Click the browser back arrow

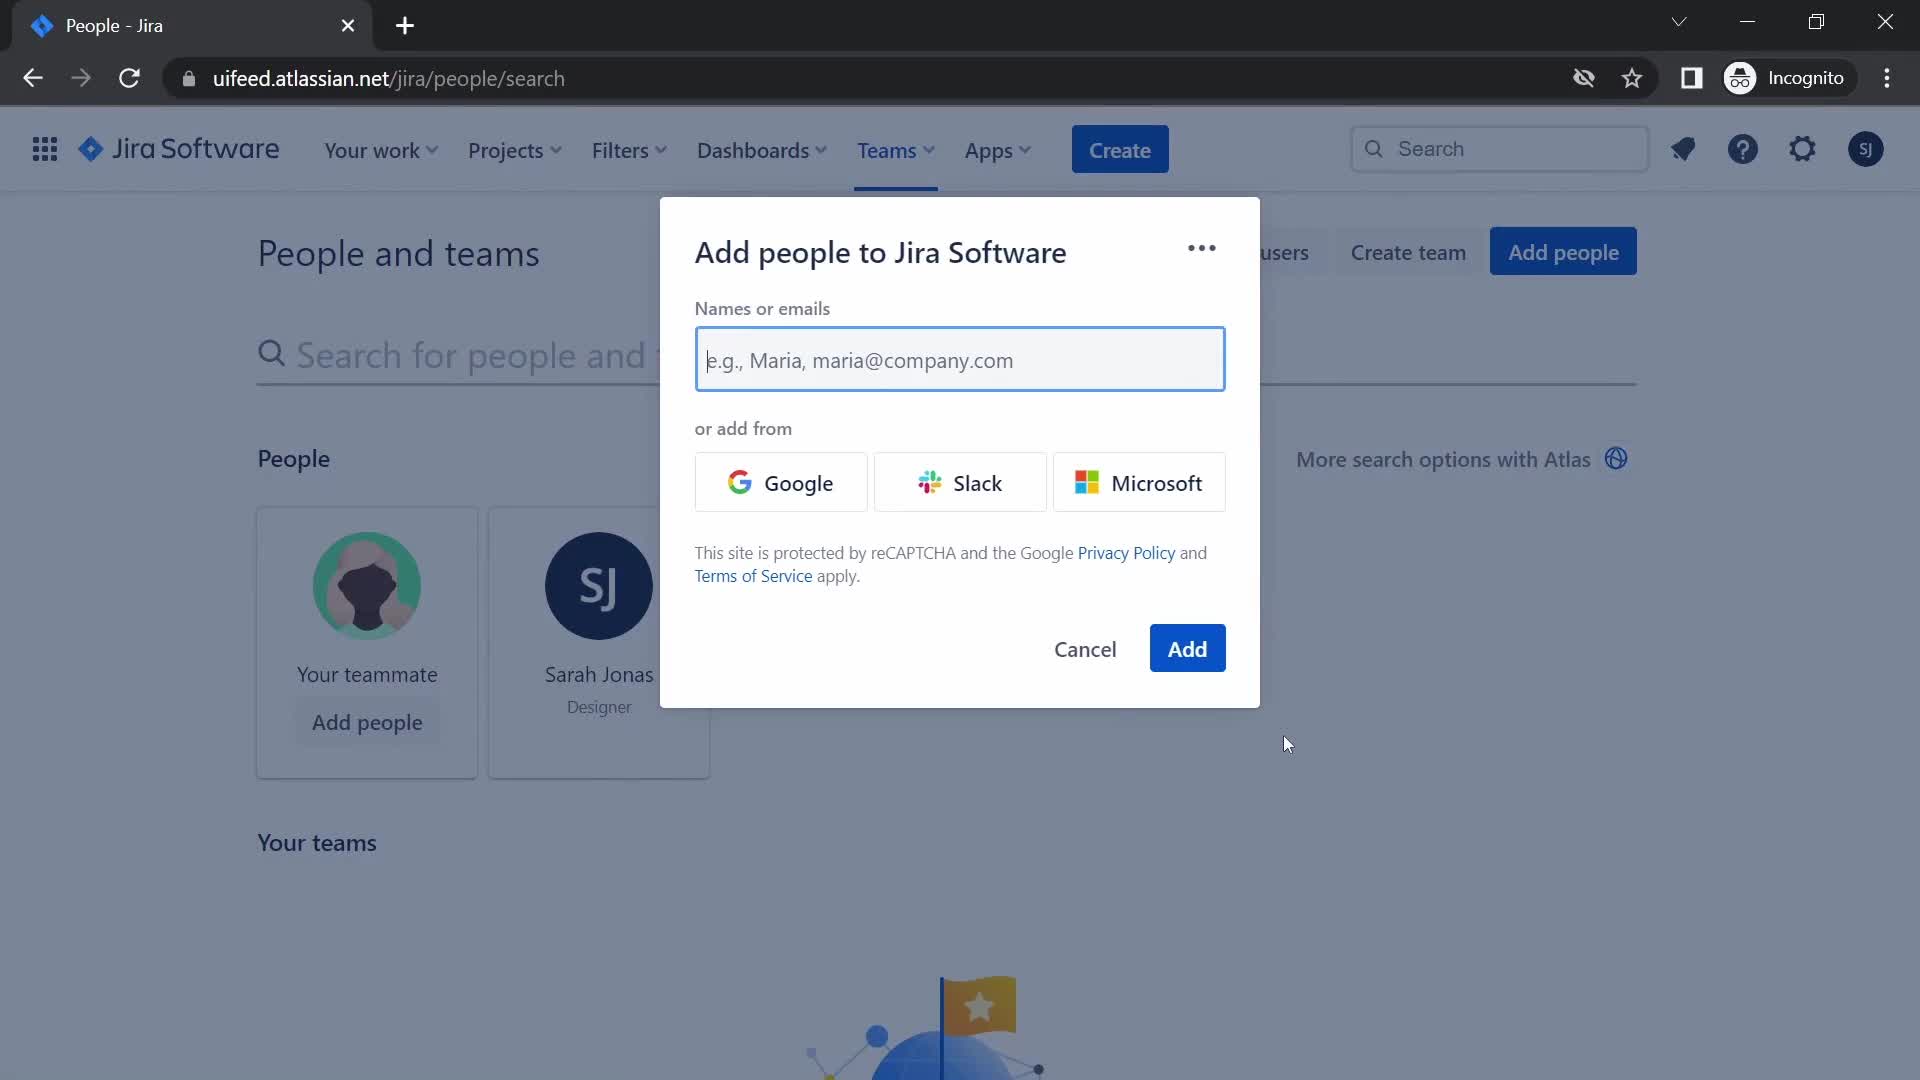pyautogui.click(x=33, y=78)
